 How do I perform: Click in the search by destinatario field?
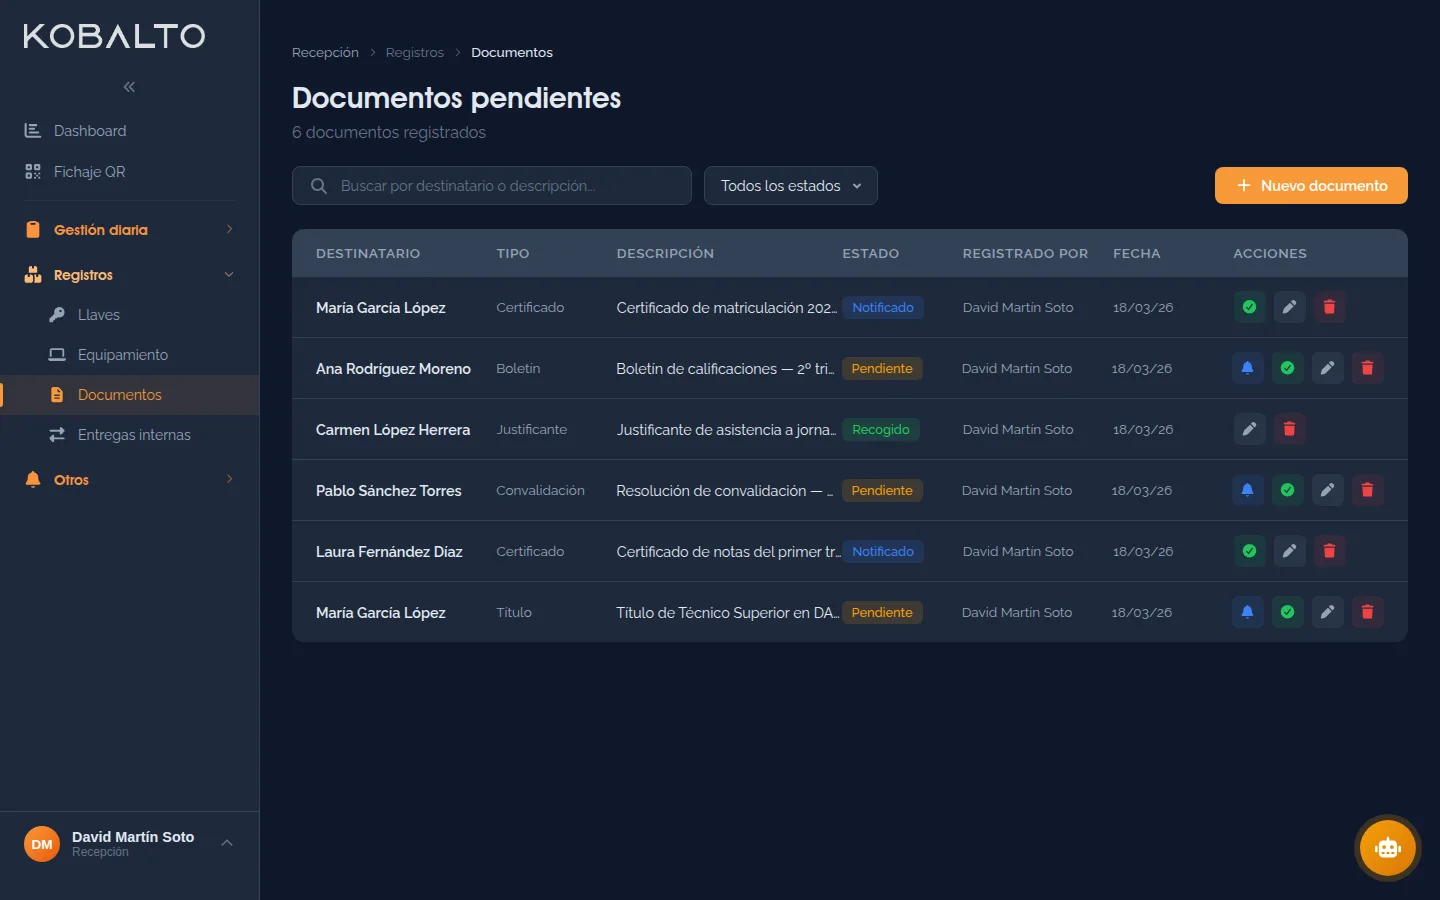[492, 186]
